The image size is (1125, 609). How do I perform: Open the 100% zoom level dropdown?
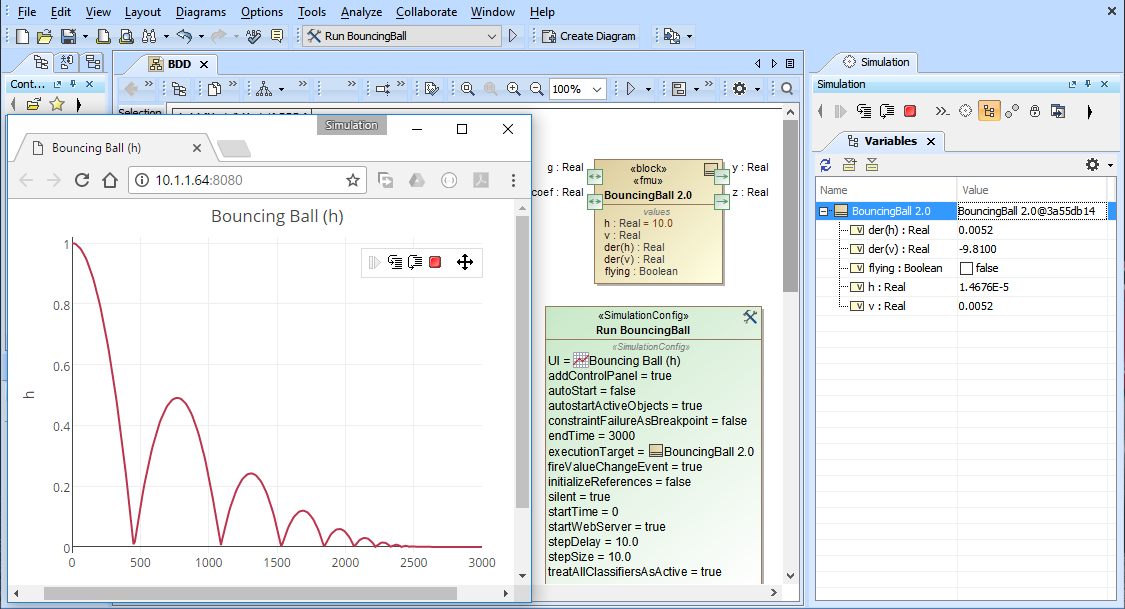(x=596, y=89)
